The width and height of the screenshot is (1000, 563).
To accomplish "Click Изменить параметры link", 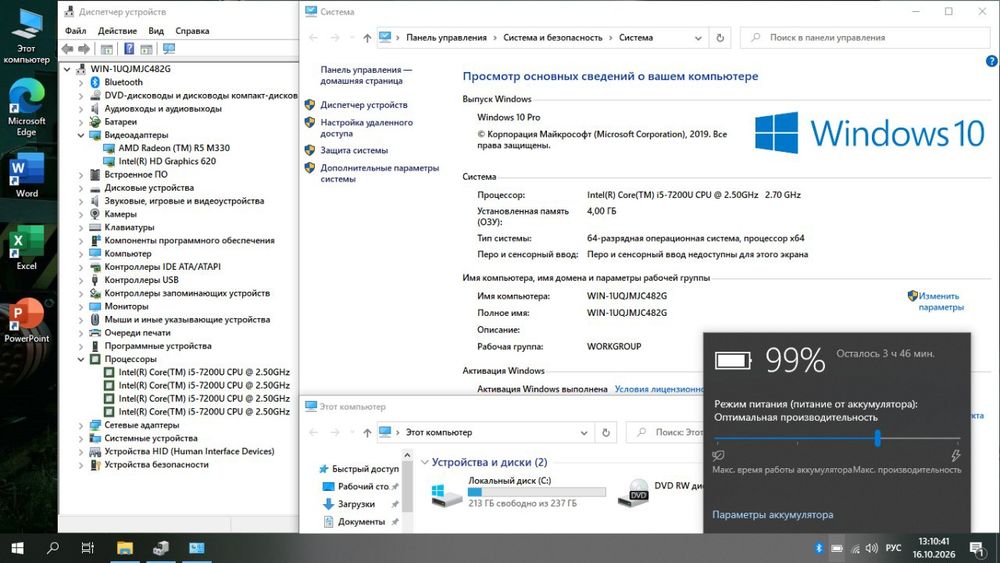I will click(x=941, y=302).
